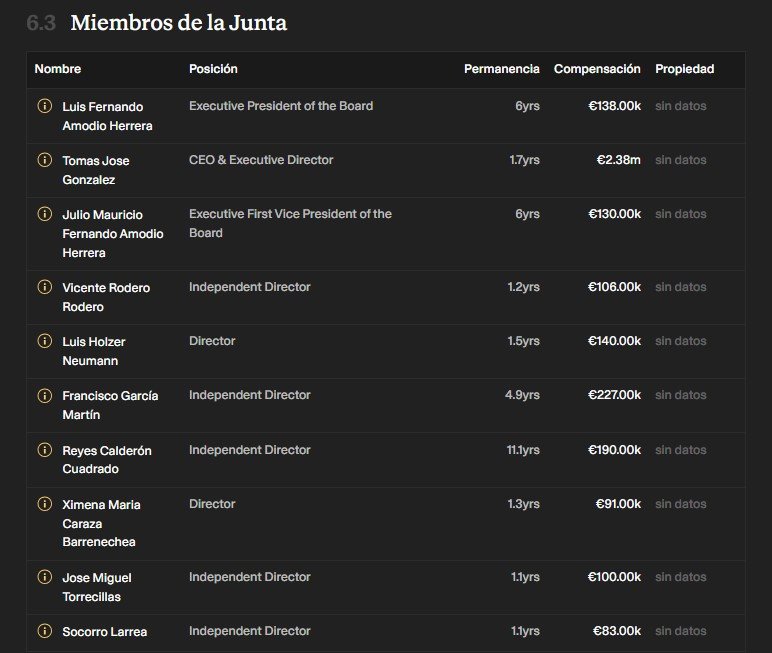The height and width of the screenshot is (653, 772).
Task: Open Tomas Jose Gonzalez name link
Action: click(x=96, y=170)
